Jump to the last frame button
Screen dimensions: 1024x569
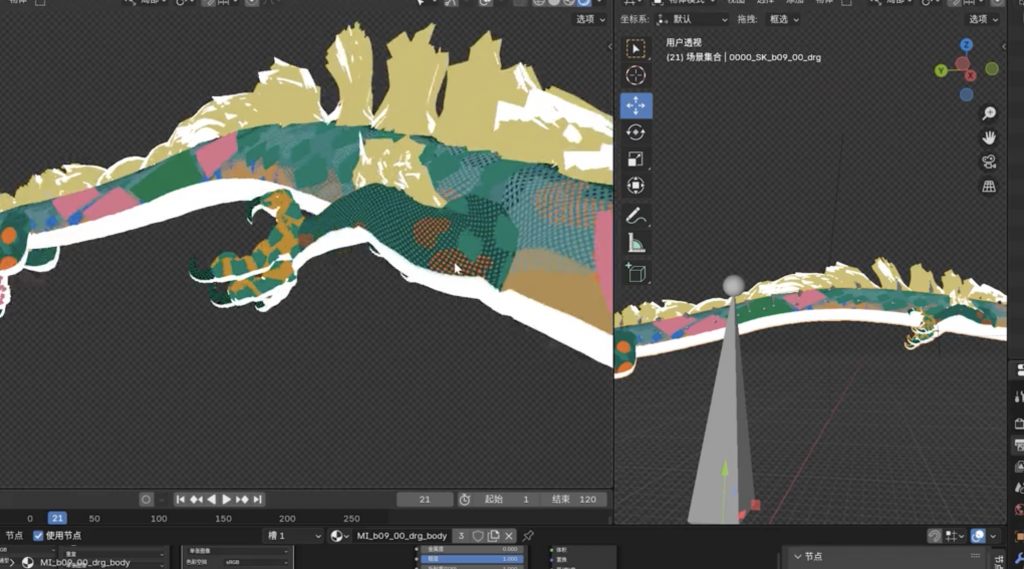258,499
